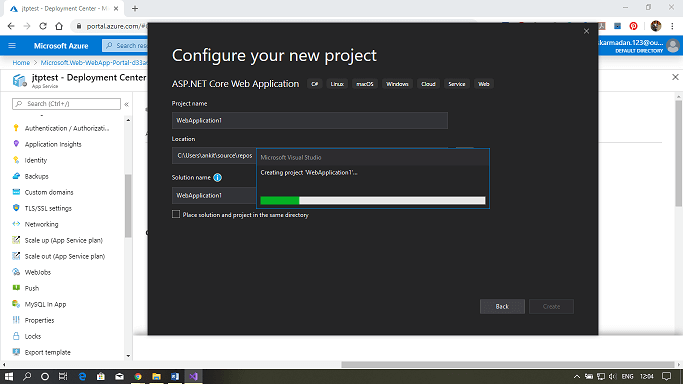Click Microsoft.Web-WebApp-Portal breadcrumb link
683x384 pixels.
(x=94, y=63)
